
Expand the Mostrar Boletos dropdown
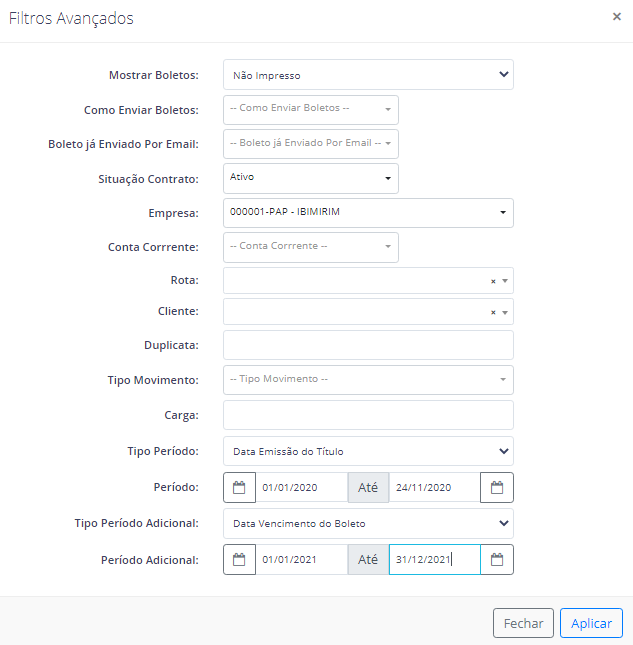tap(368, 75)
